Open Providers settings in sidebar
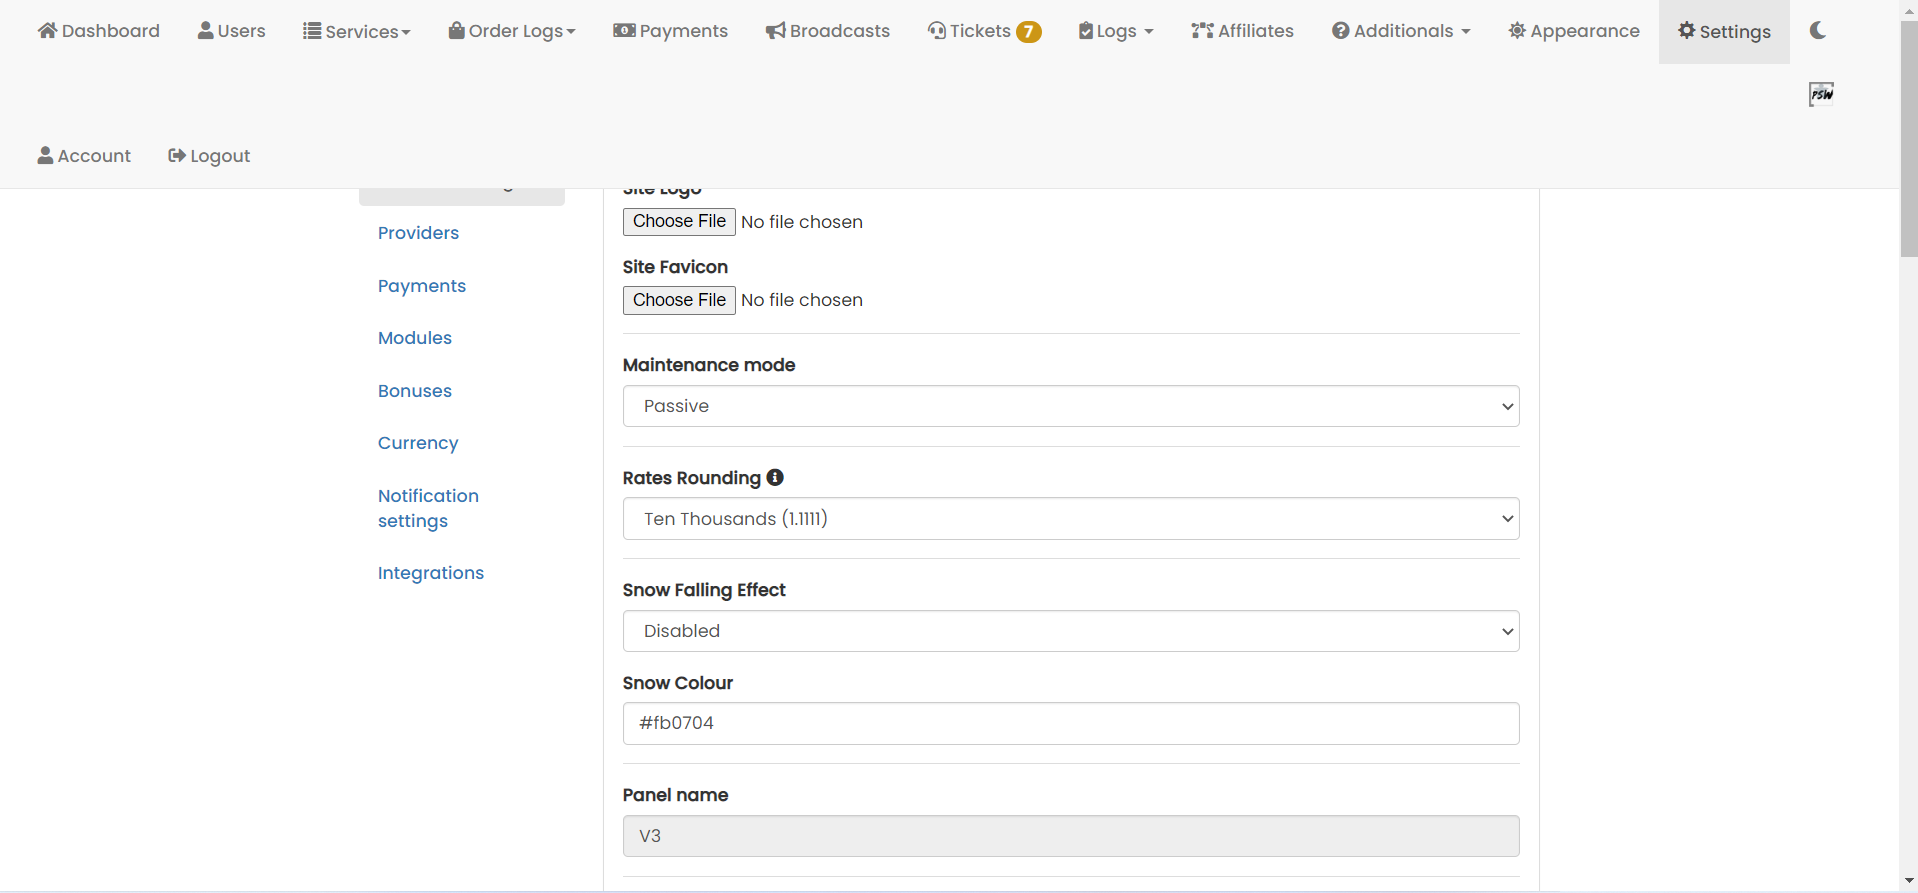The image size is (1918, 893). click(418, 233)
